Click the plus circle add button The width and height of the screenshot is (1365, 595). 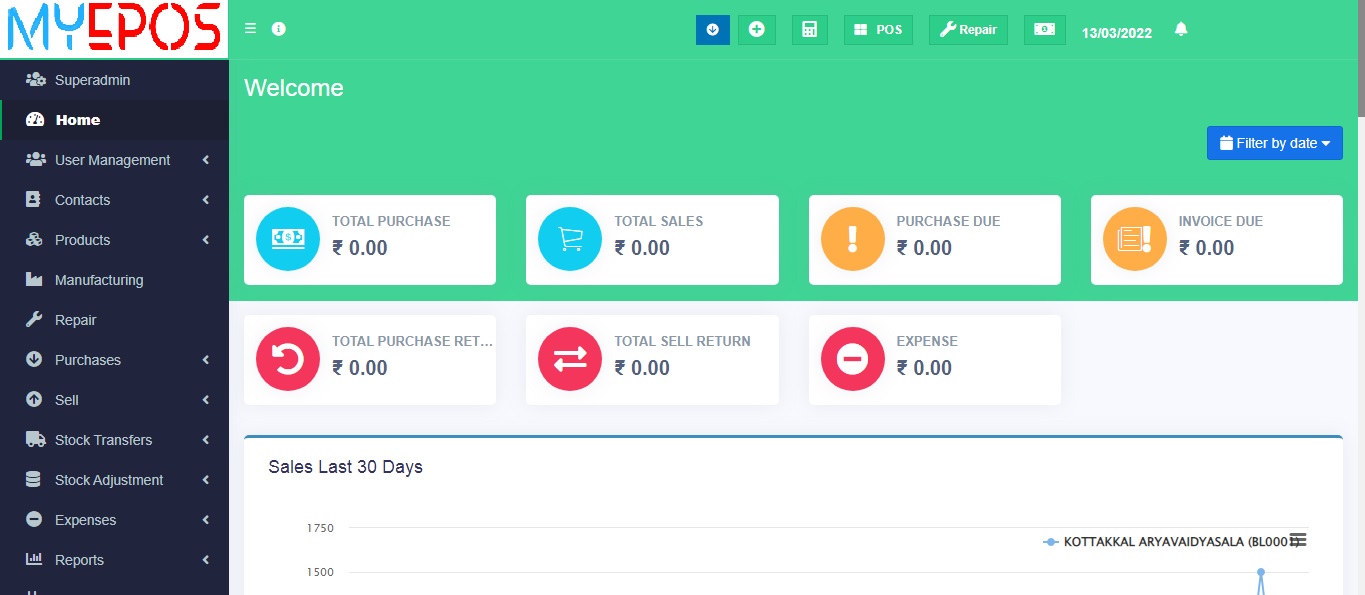[757, 30]
